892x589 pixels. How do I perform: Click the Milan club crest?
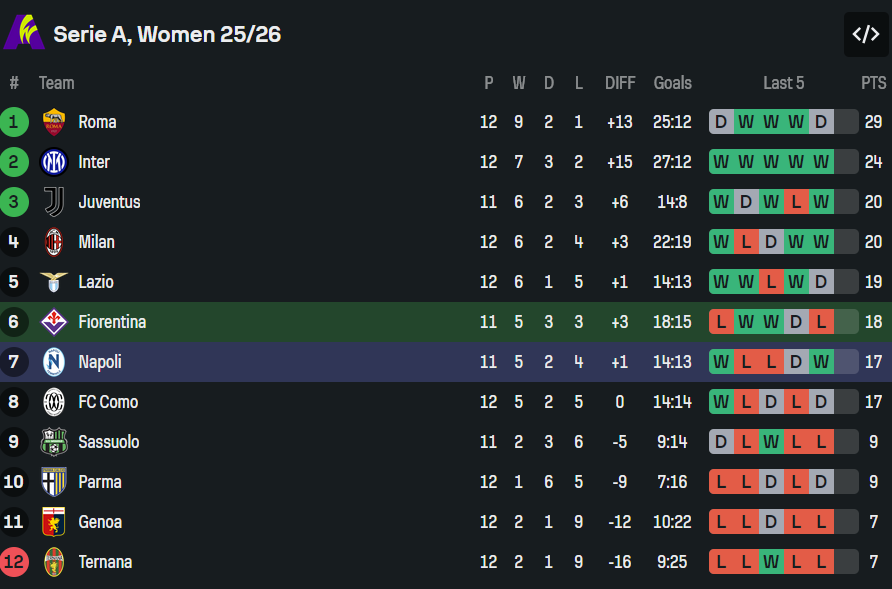point(54,242)
